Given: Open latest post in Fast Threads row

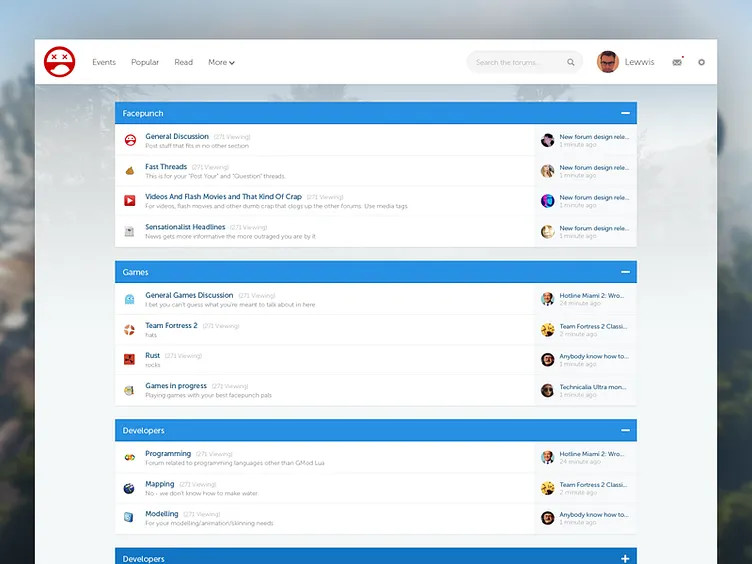Looking at the screenshot, I should [x=594, y=167].
